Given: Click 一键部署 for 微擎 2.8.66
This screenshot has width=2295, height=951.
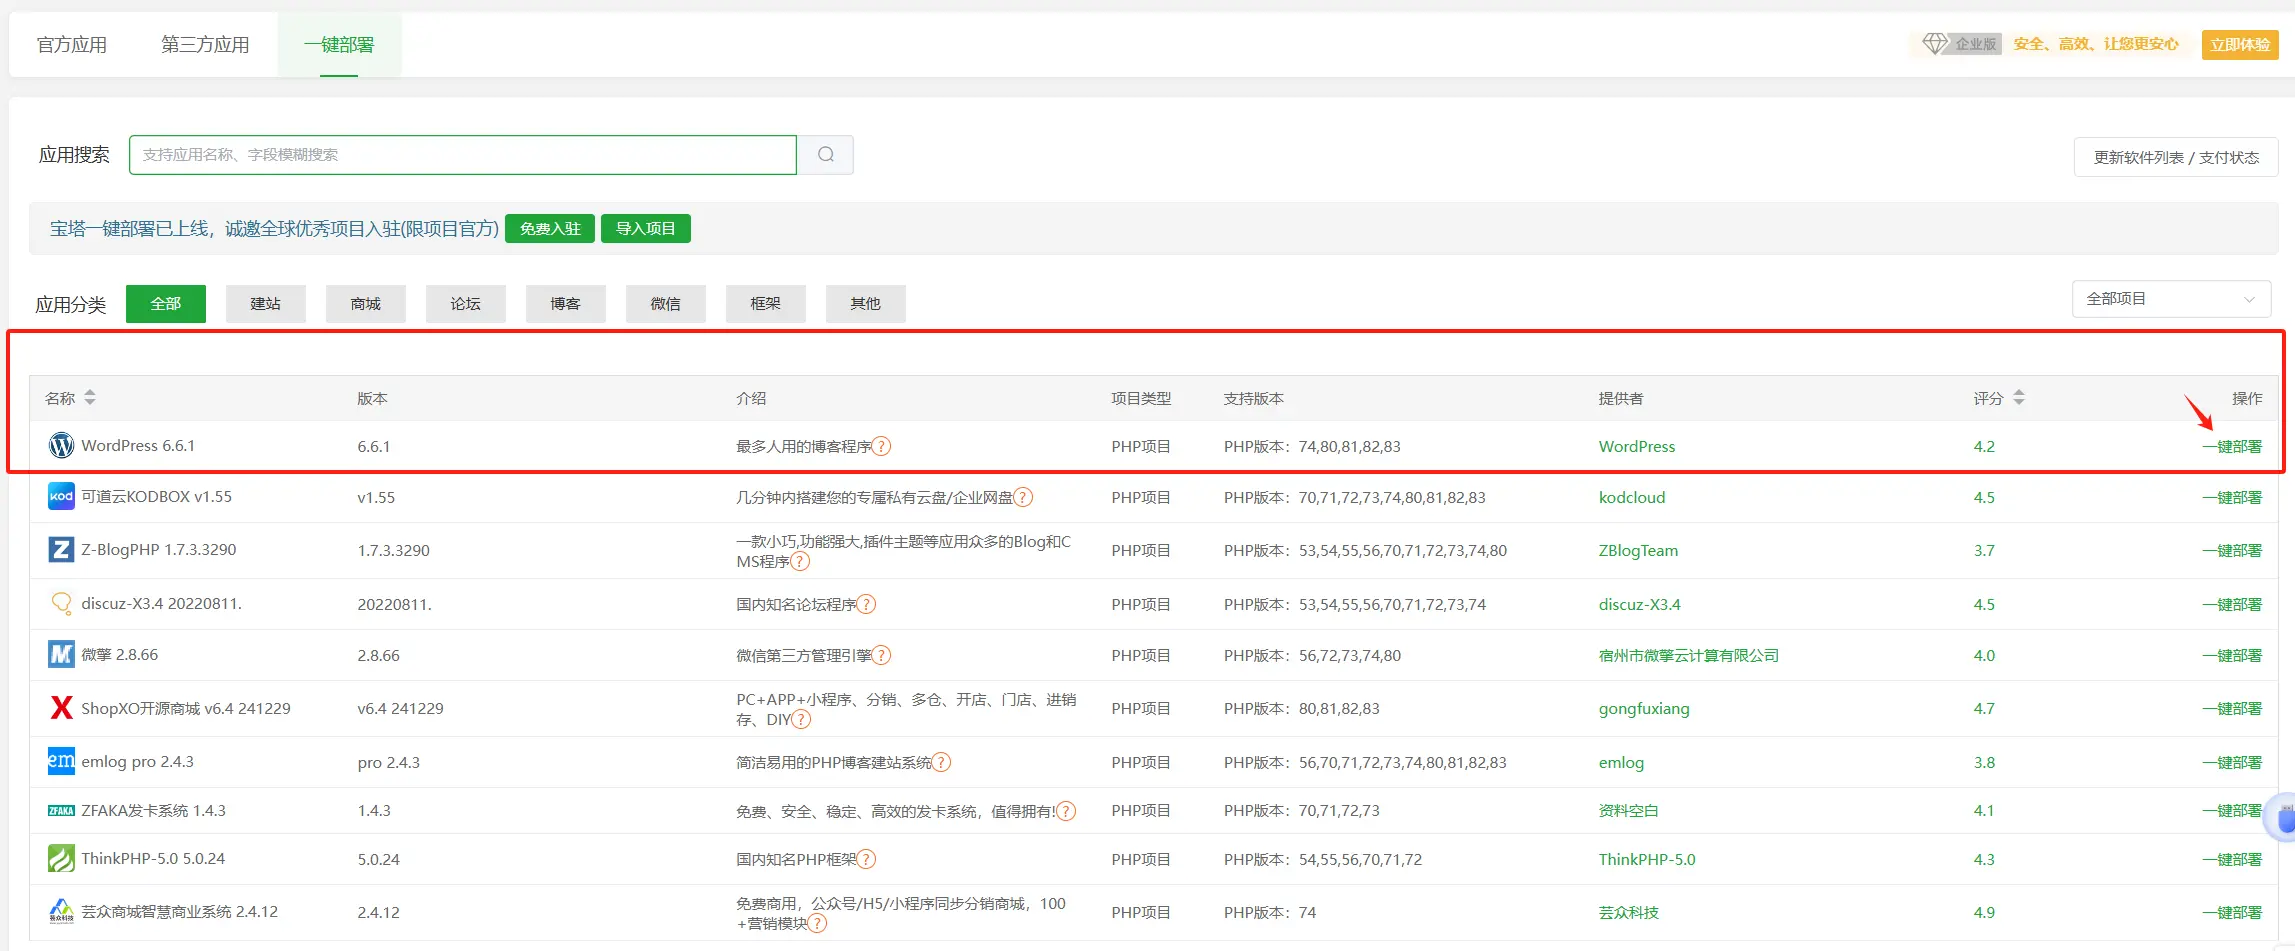Looking at the screenshot, I should pyautogui.click(x=2232, y=655).
